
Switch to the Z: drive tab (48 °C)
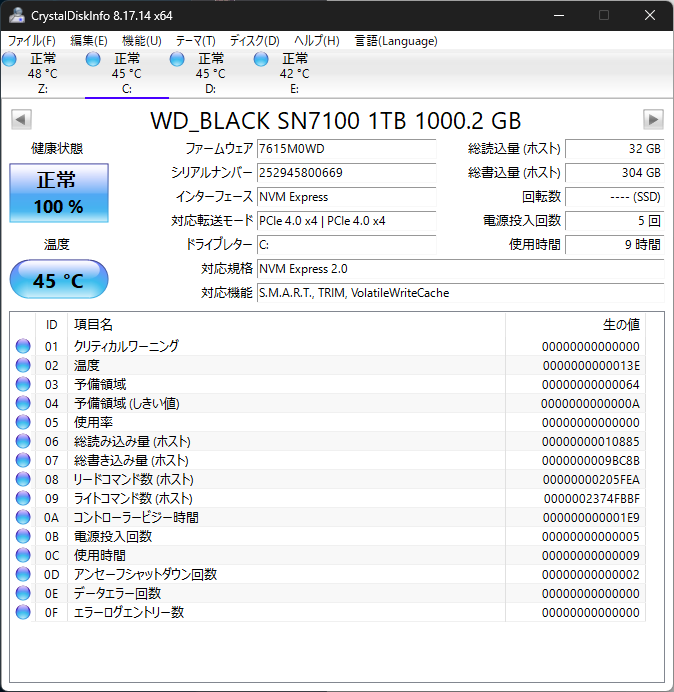pyautogui.click(x=43, y=74)
